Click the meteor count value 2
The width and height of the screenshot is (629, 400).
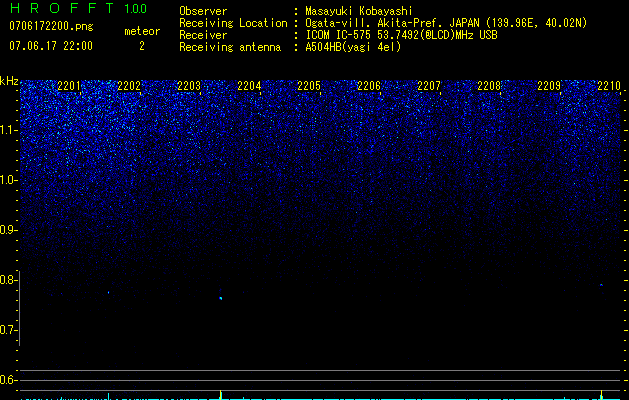point(142,46)
